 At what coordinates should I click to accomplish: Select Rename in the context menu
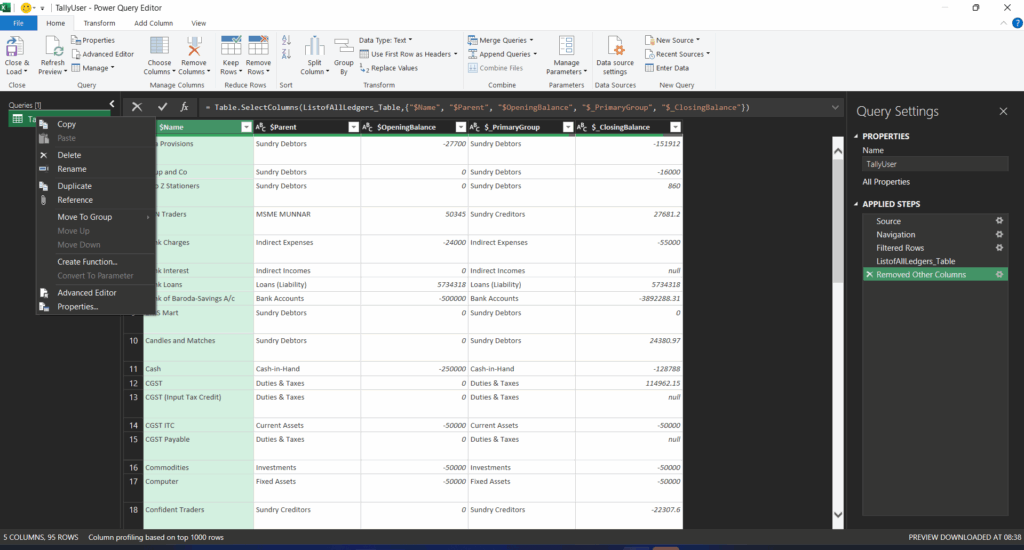tap(71, 169)
